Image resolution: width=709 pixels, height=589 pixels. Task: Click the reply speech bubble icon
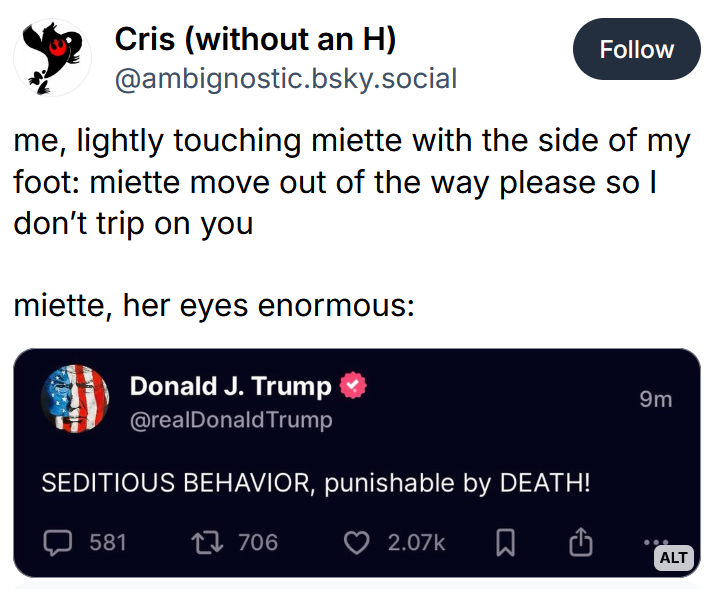[58, 542]
